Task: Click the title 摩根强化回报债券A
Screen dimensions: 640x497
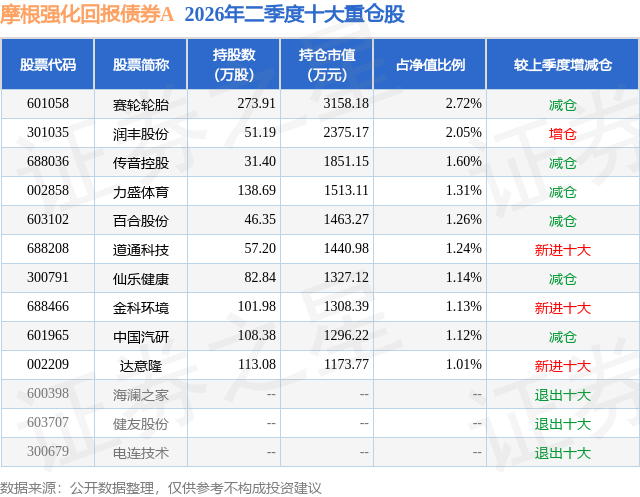Action: click(x=87, y=14)
